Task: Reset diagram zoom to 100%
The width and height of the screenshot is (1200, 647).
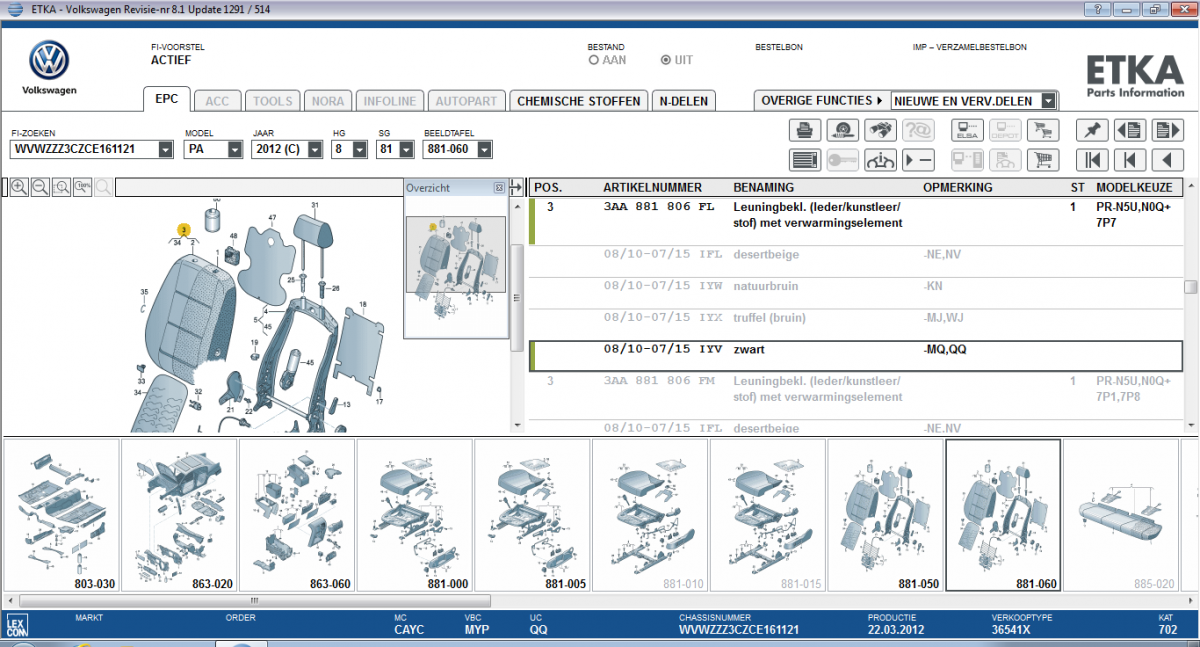Action: click(82, 187)
